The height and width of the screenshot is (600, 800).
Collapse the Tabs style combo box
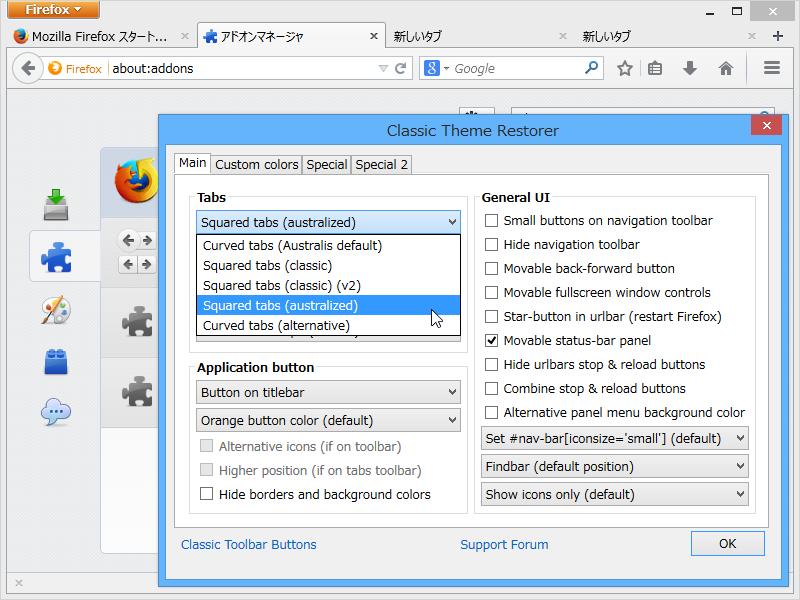(328, 222)
